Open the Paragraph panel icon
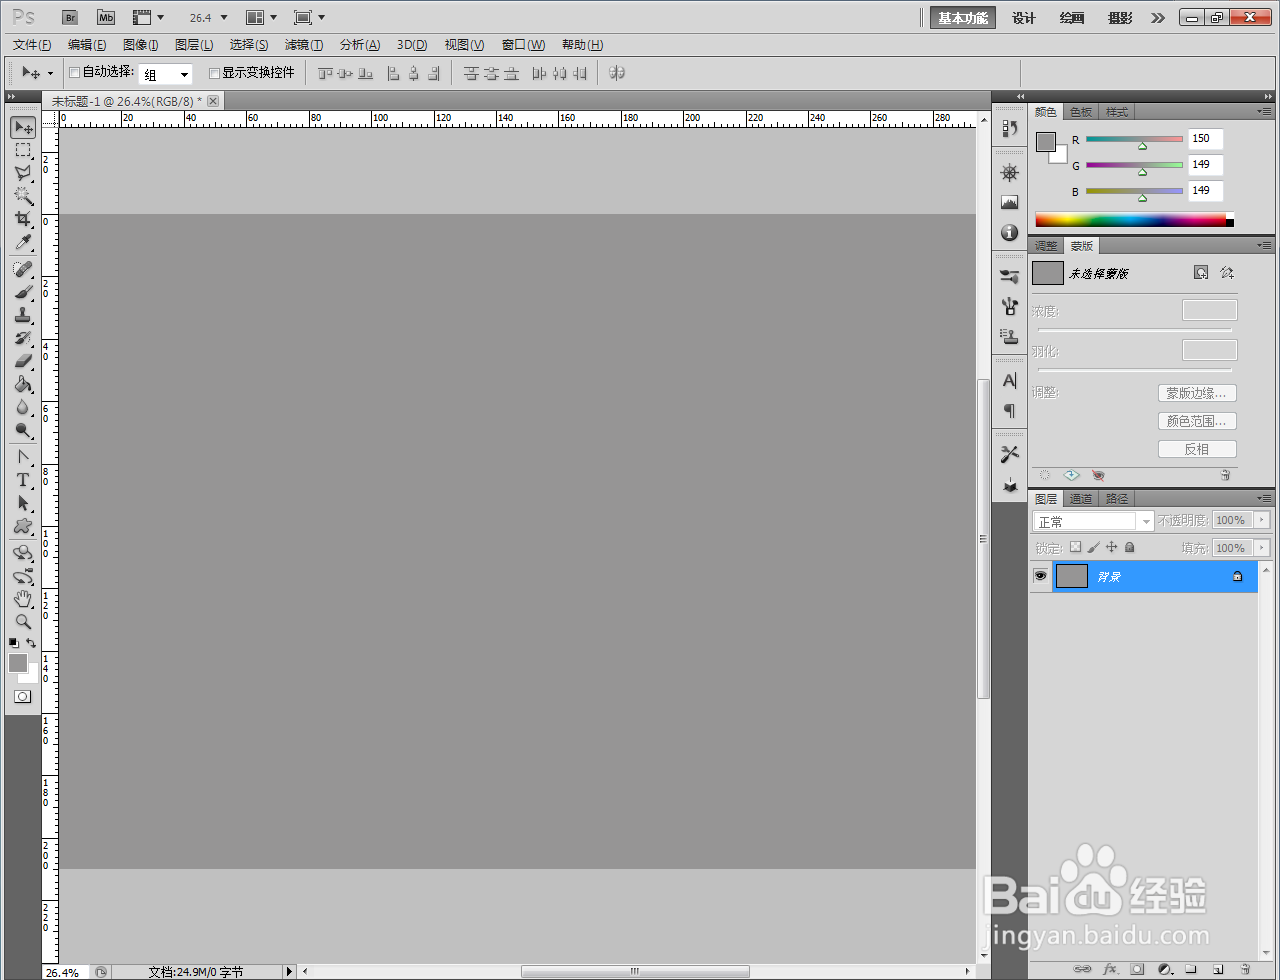The height and width of the screenshot is (980, 1280). (1009, 411)
